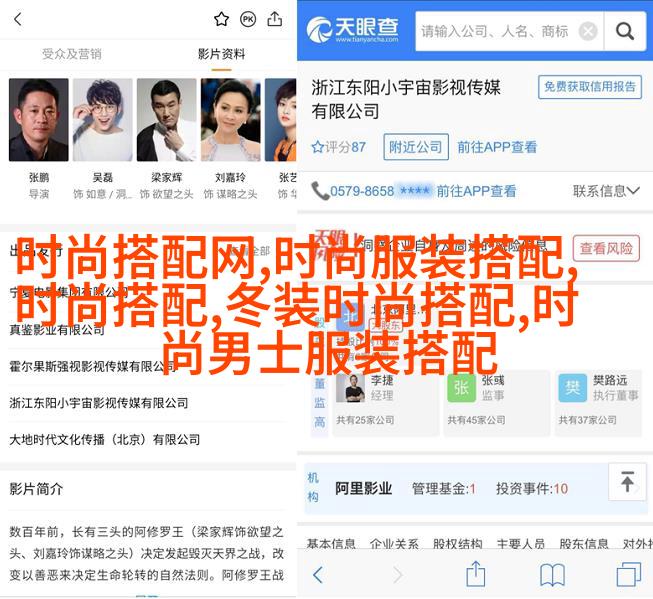Click the 免费获取信用报告 button

(590, 87)
